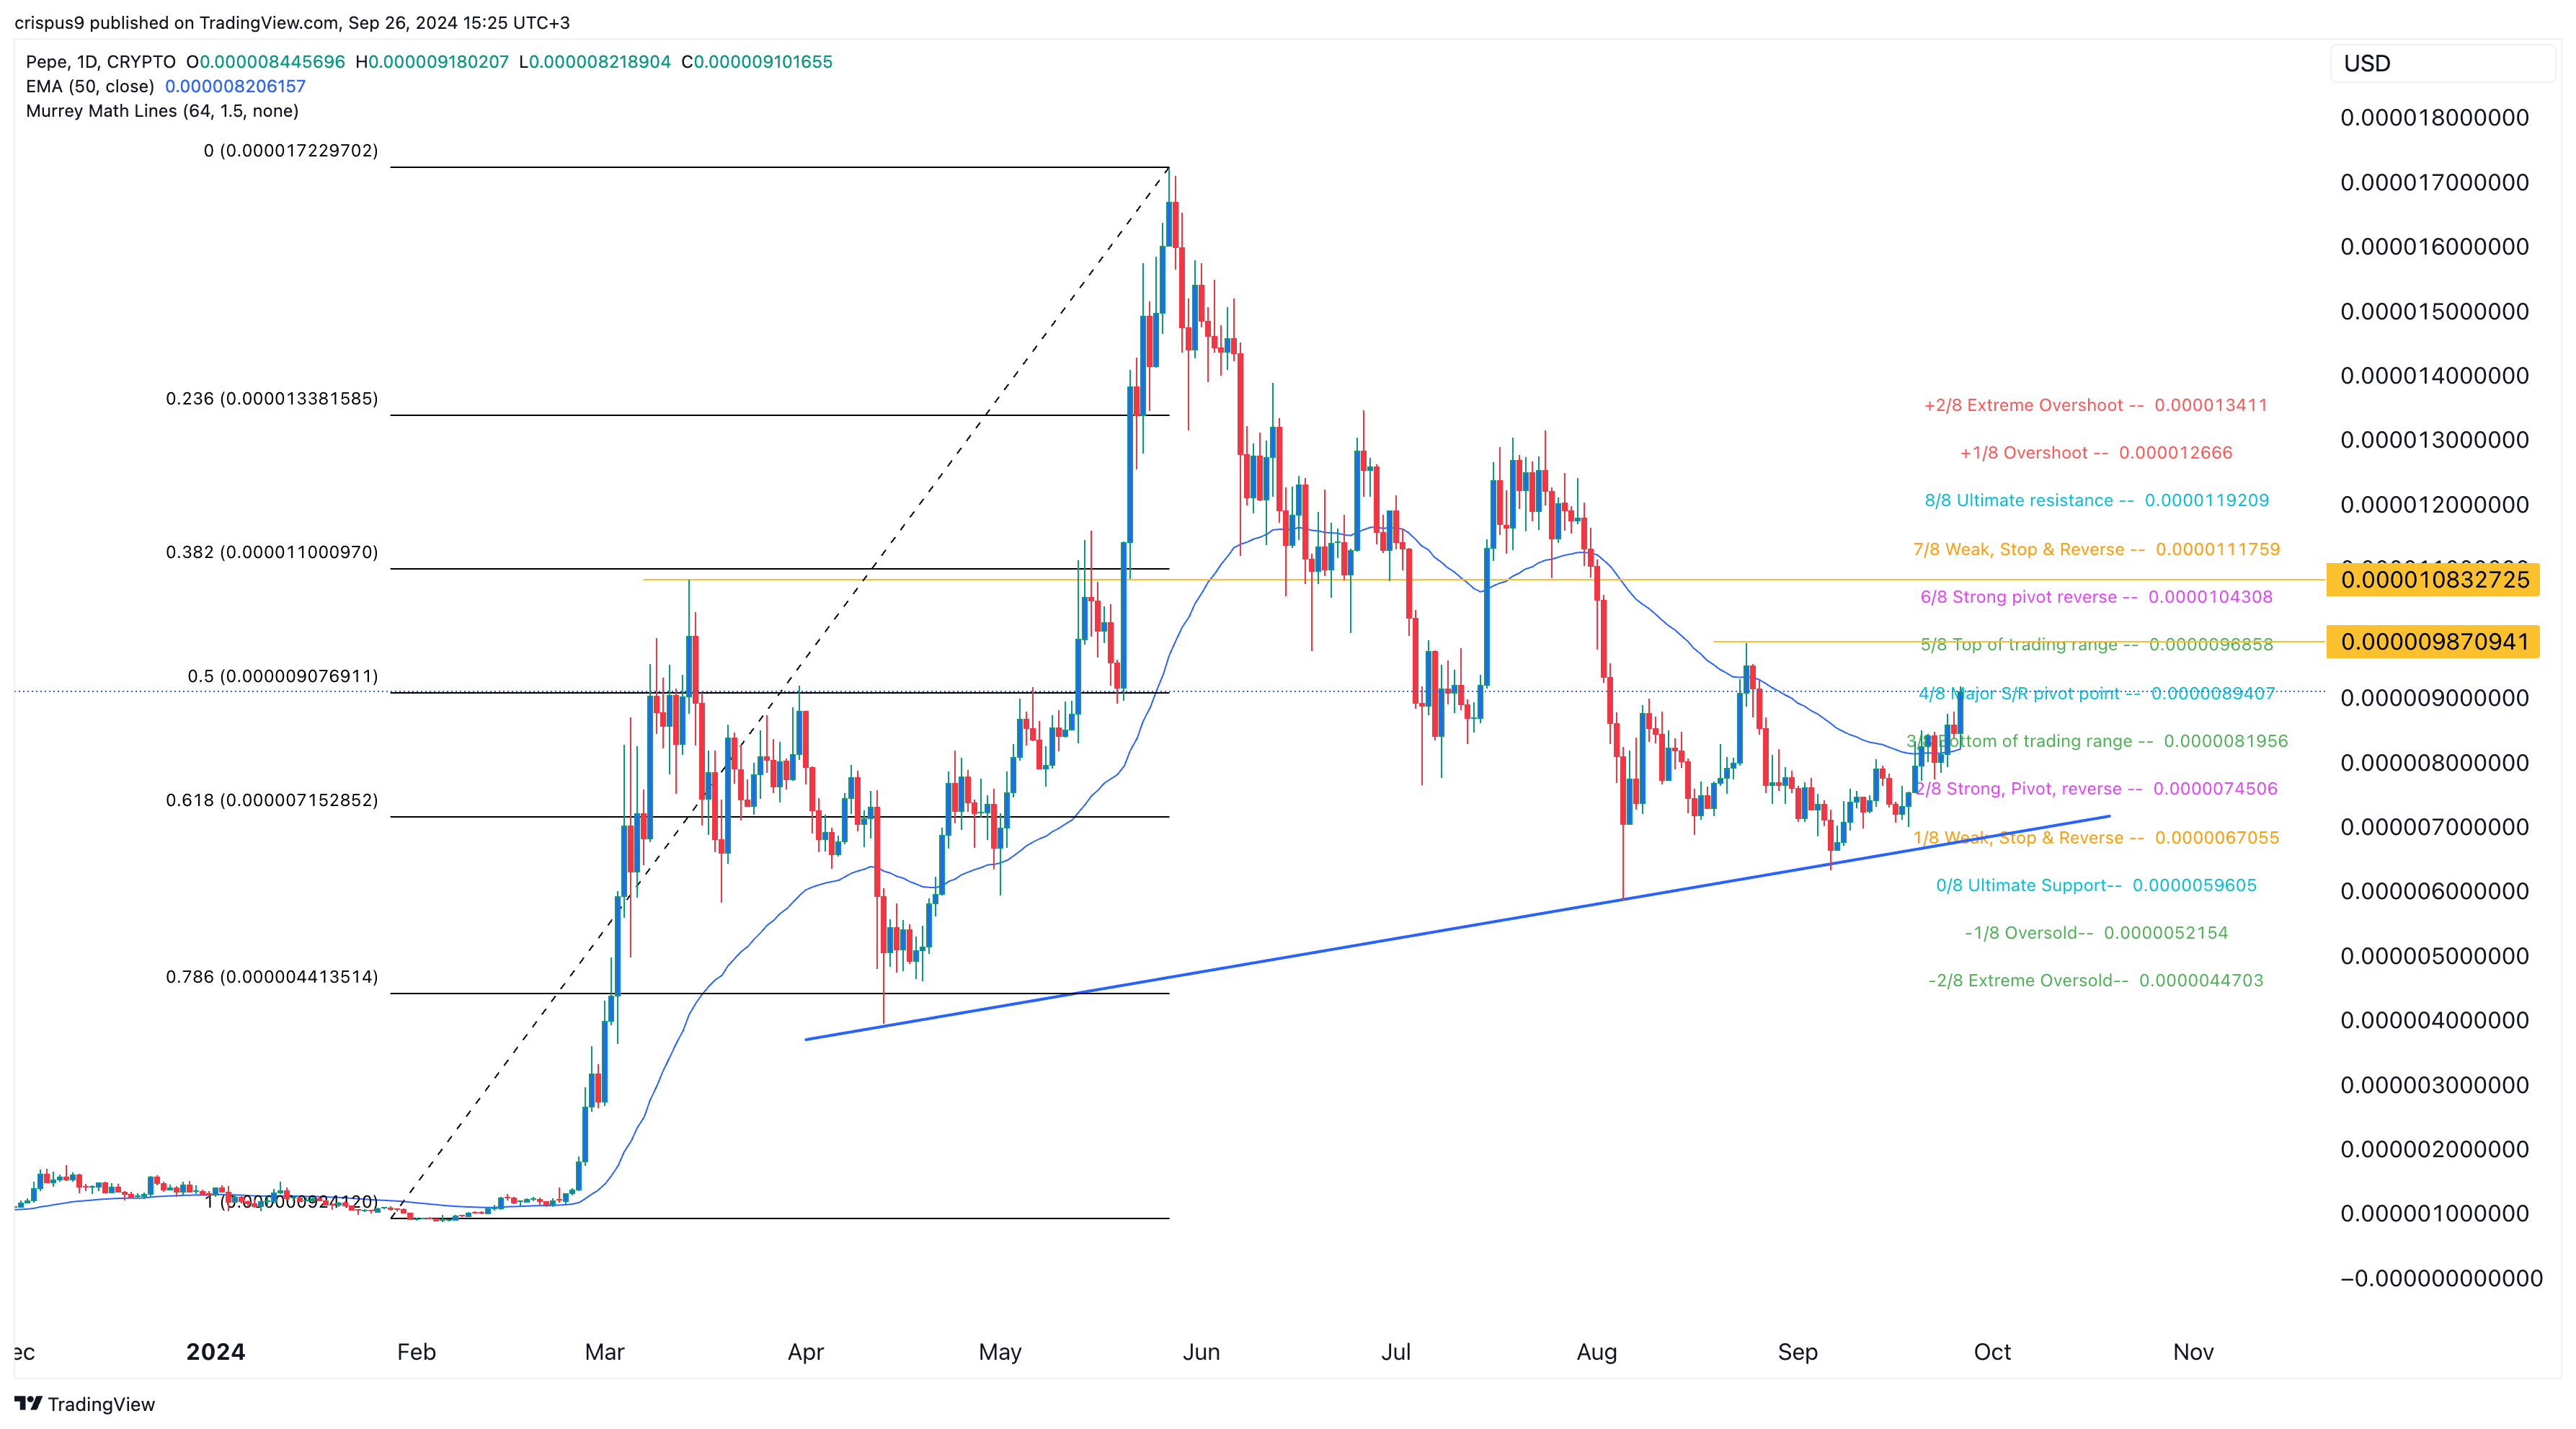Click the Nov month label on time axis

(2193, 1353)
